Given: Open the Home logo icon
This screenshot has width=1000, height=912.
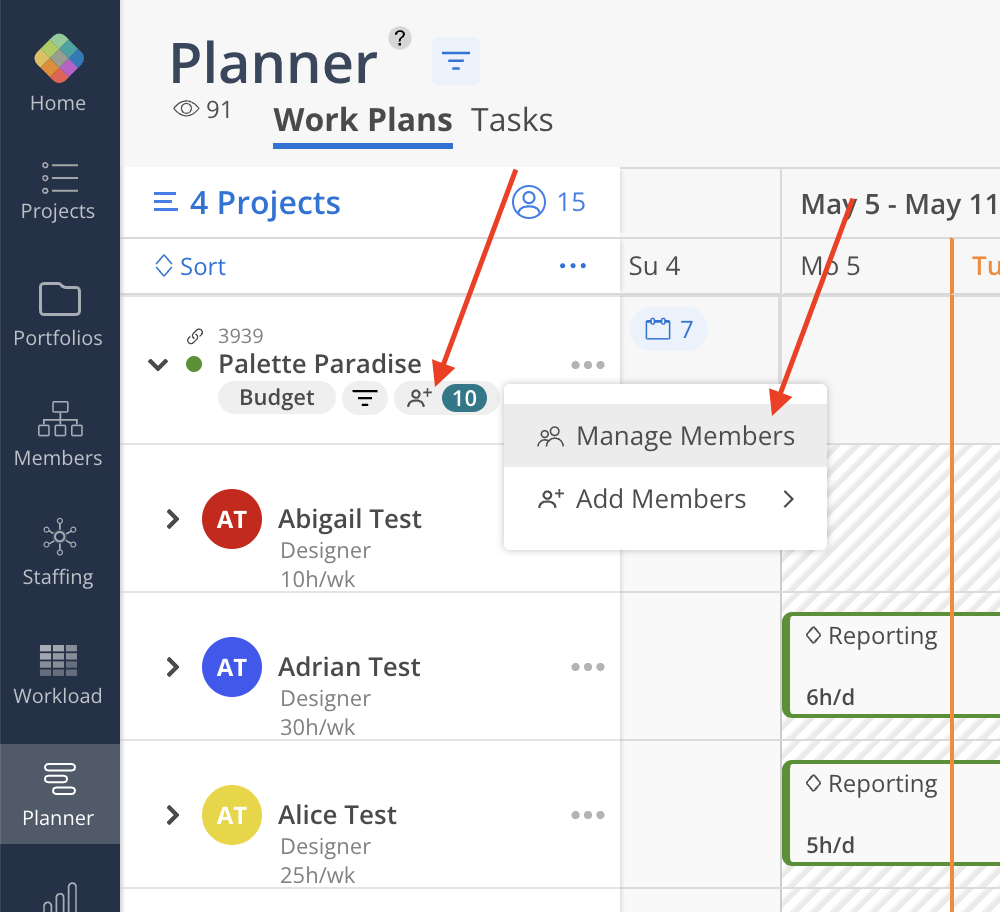Looking at the screenshot, I should 59,58.
